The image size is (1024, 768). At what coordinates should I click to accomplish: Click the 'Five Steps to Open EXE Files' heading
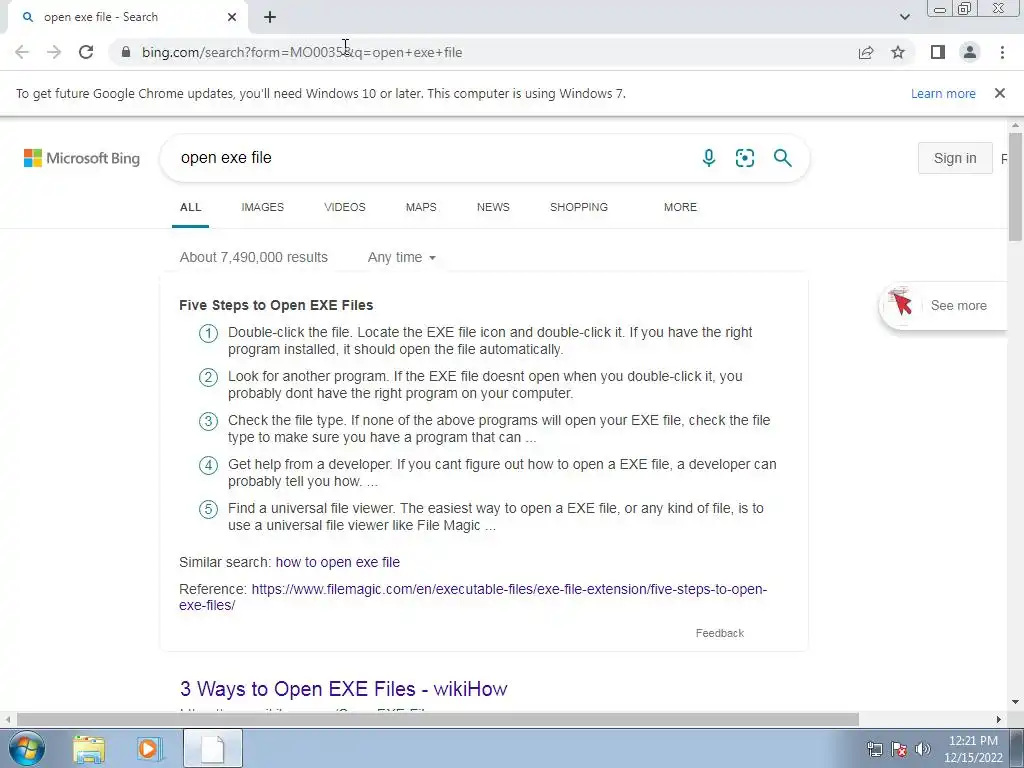[x=276, y=305]
